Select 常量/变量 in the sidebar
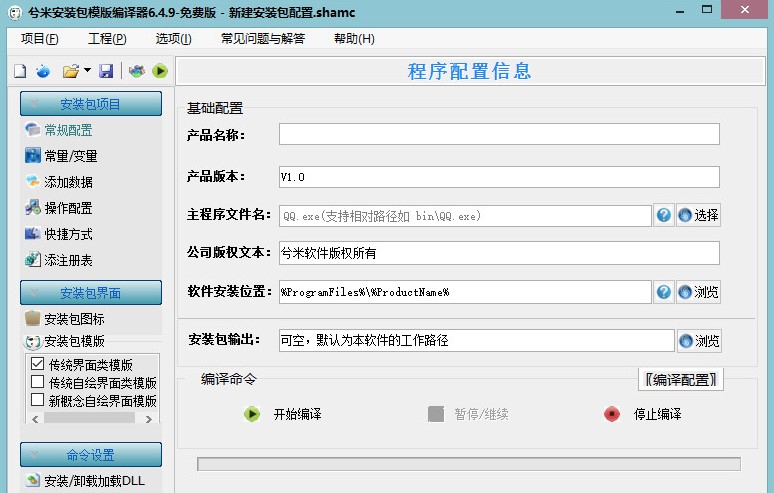The image size is (774, 493). click(x=71, y=156)
